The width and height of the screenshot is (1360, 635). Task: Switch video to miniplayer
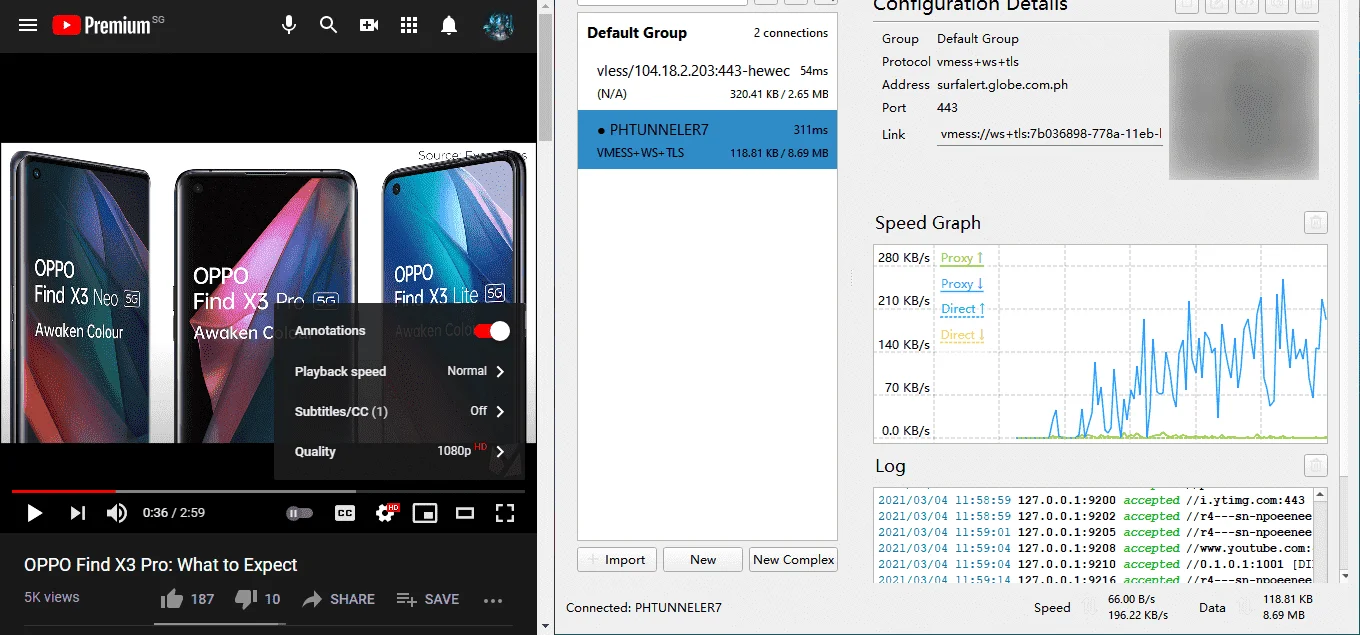[x=425, y=513]
